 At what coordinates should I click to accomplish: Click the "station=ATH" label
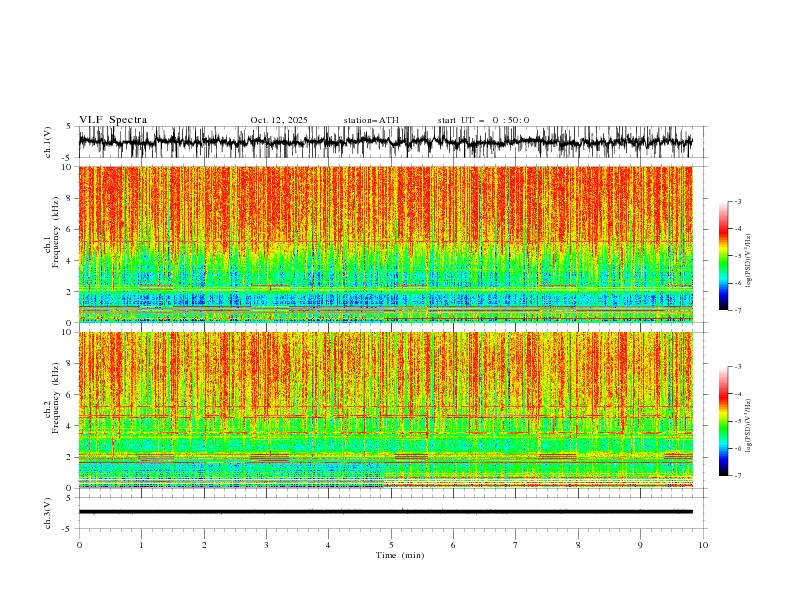coord(371,120)
